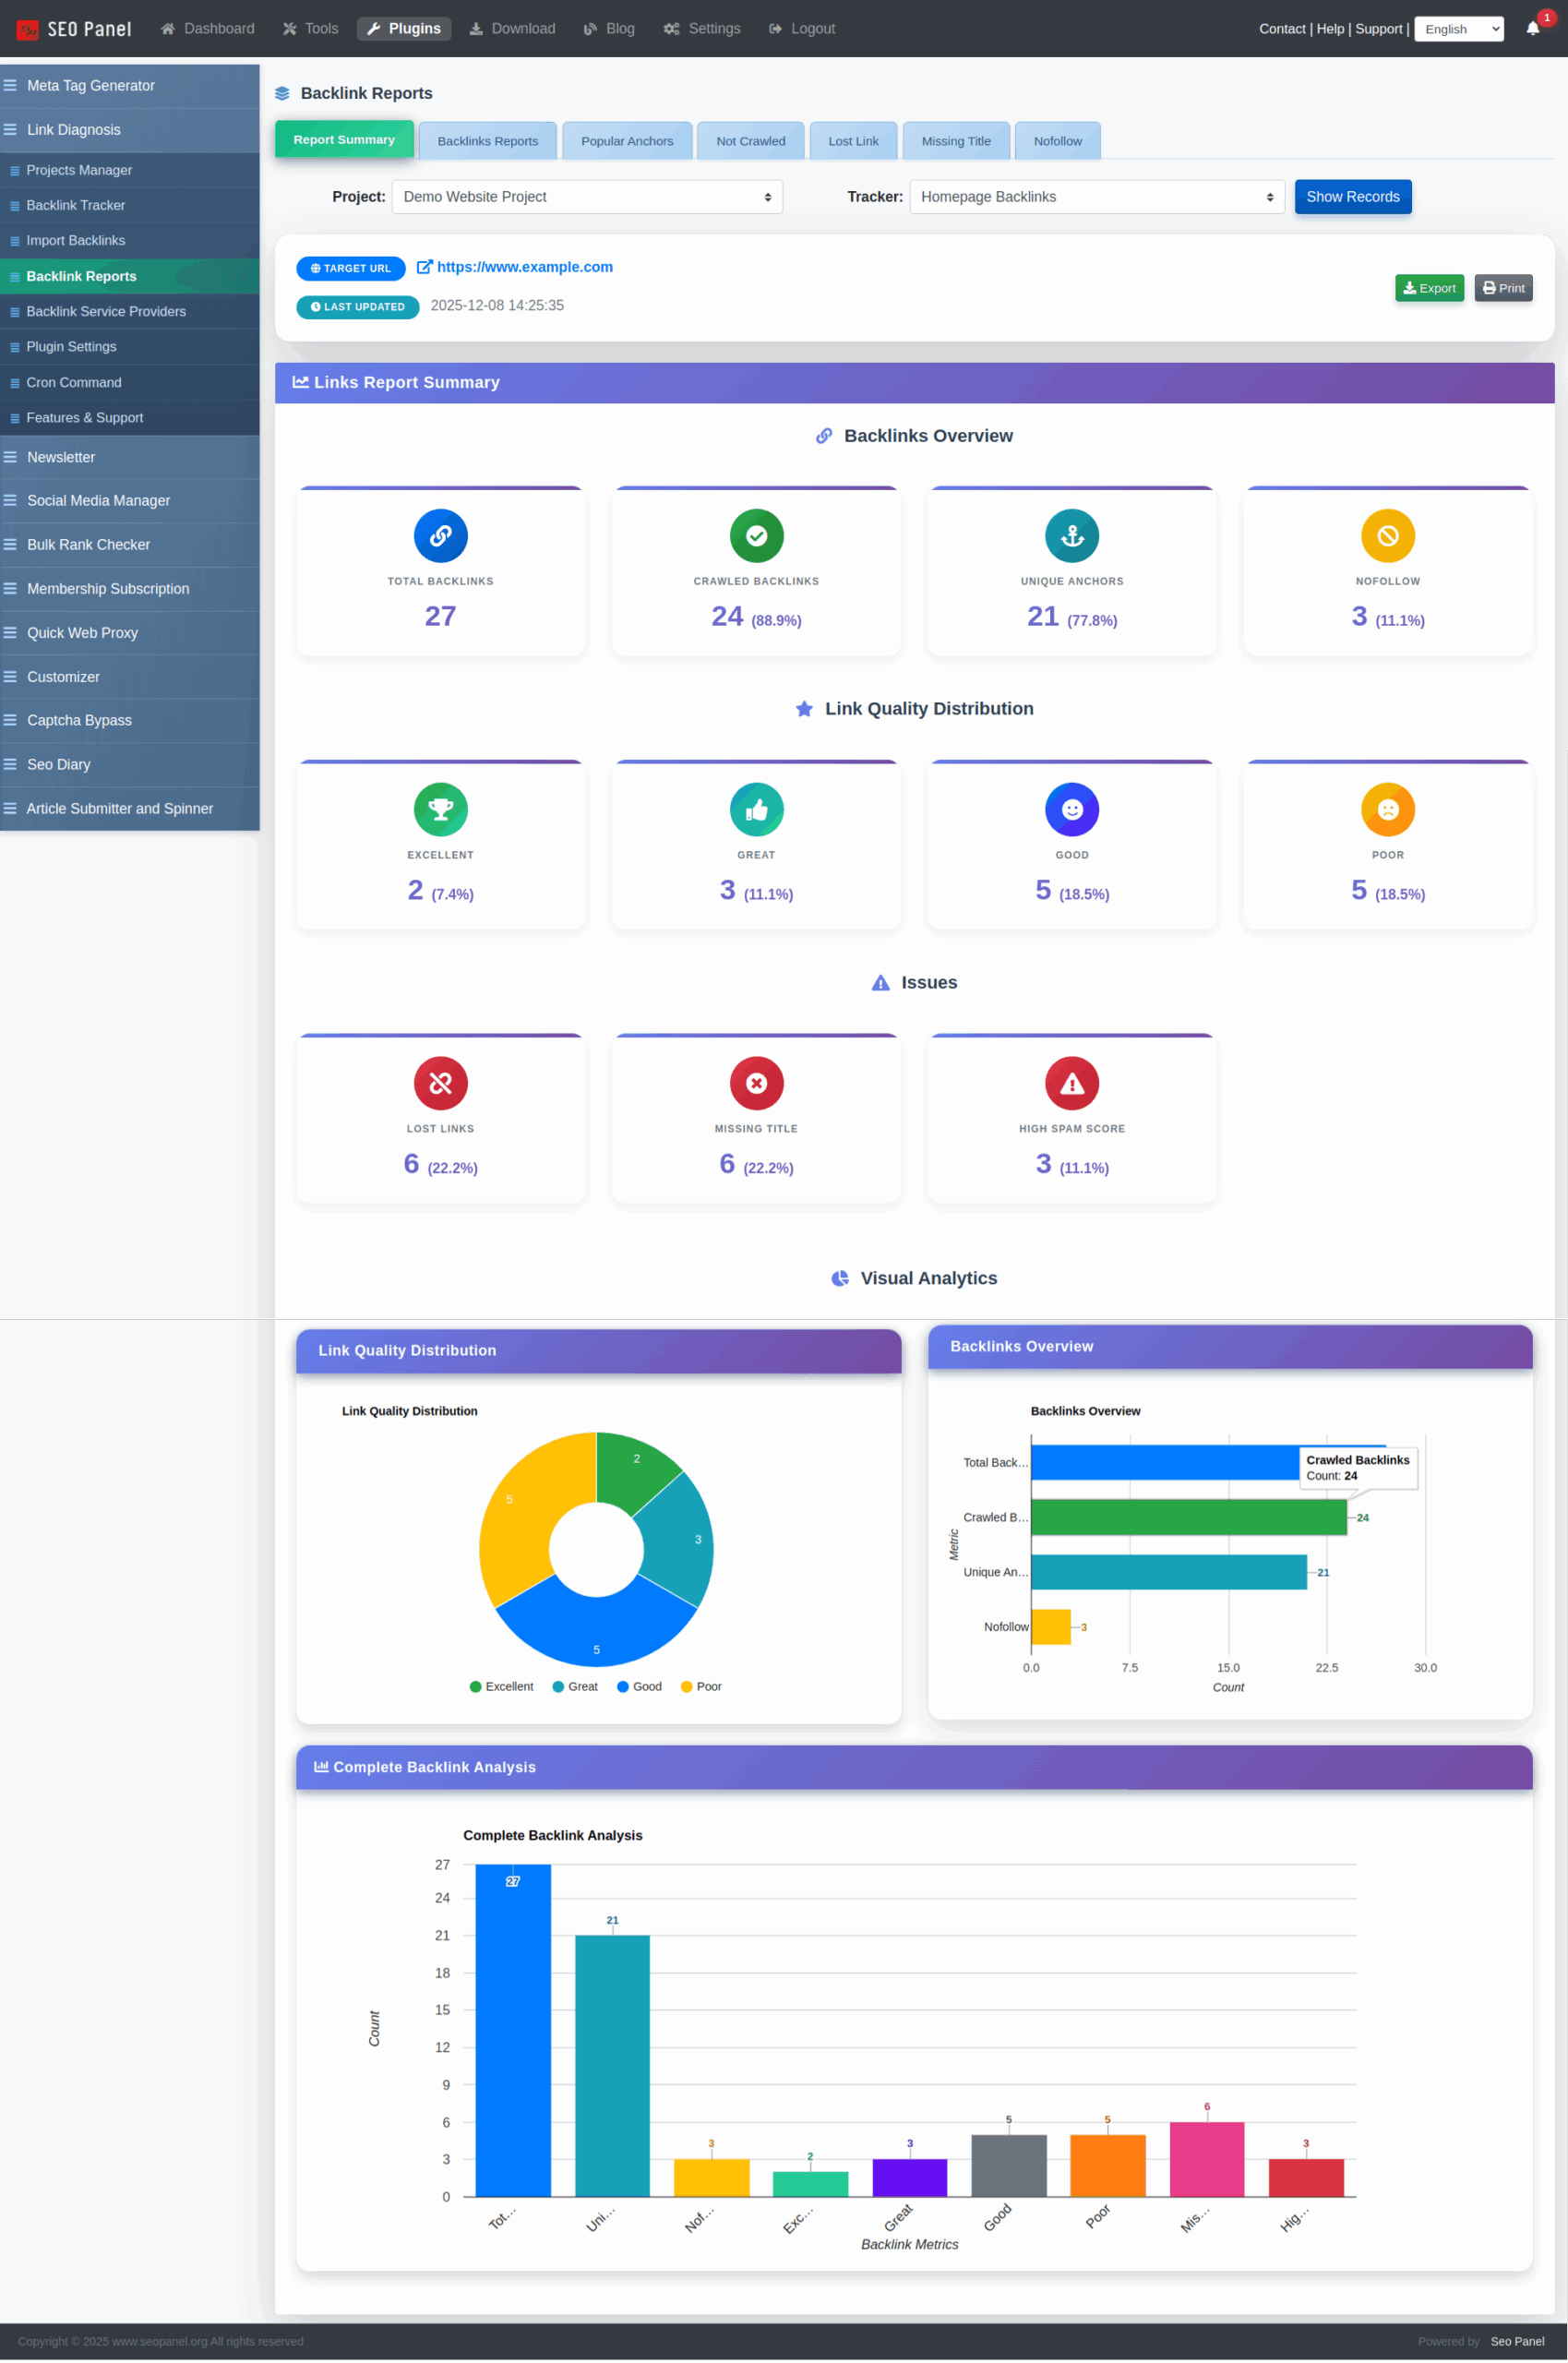Toggle the Poor legend entry in pie chart
Image resolution: width=1568 pixels, height=2363 pixels.
(x=701, y=1687)
